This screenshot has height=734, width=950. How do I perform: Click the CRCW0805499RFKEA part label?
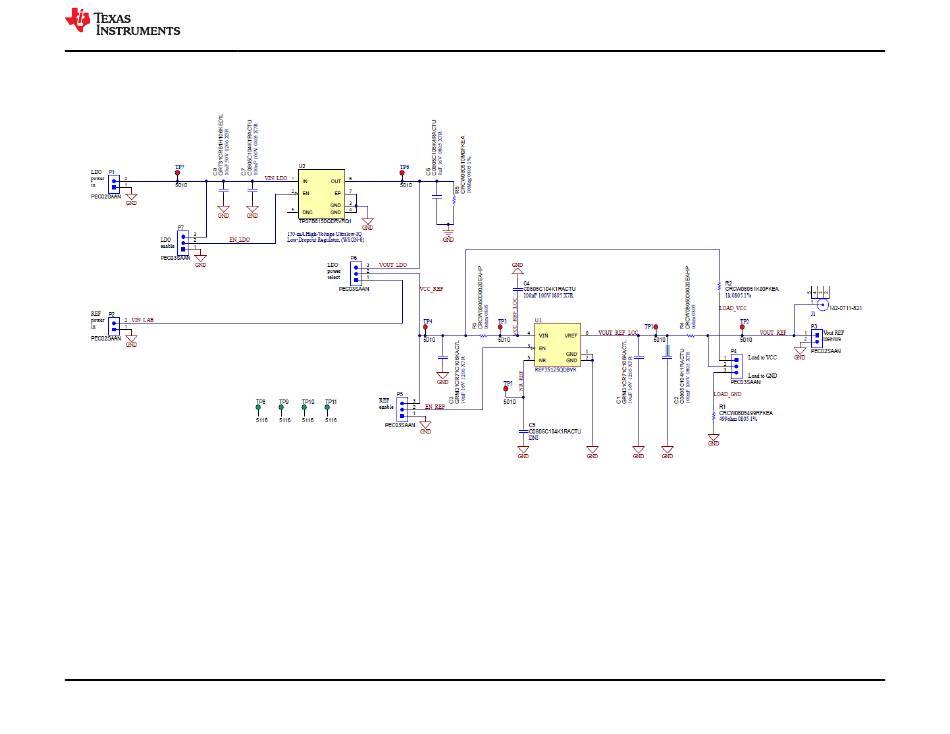coord(746,413)
